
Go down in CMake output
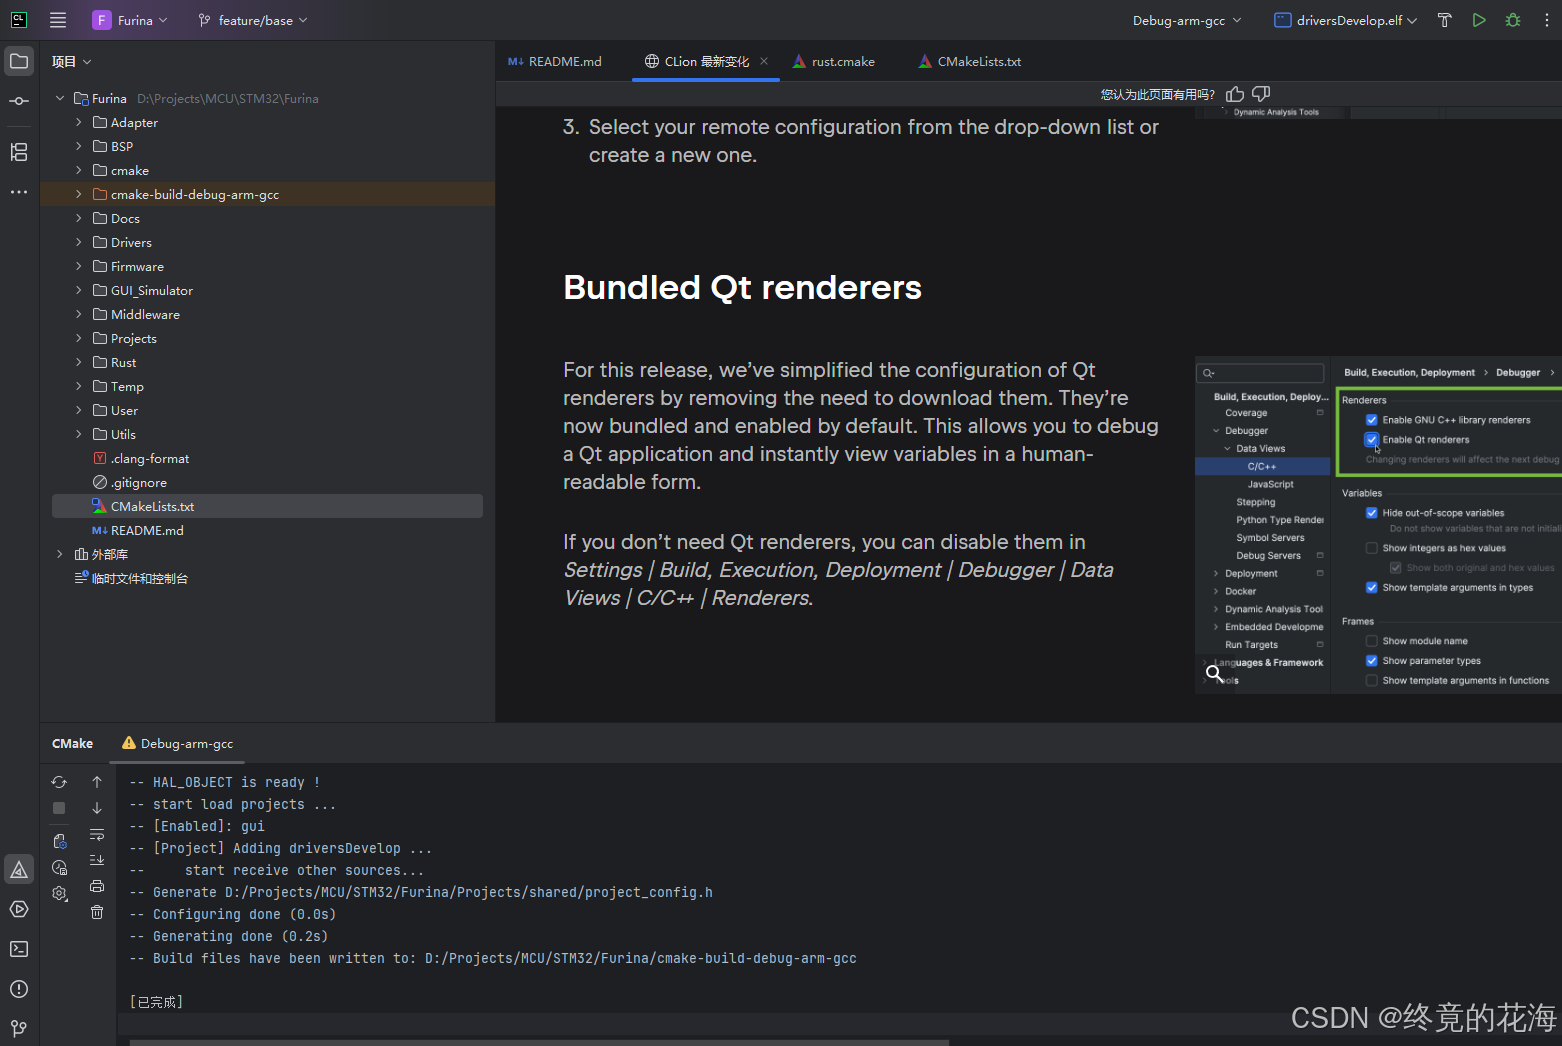pos(97,808)
